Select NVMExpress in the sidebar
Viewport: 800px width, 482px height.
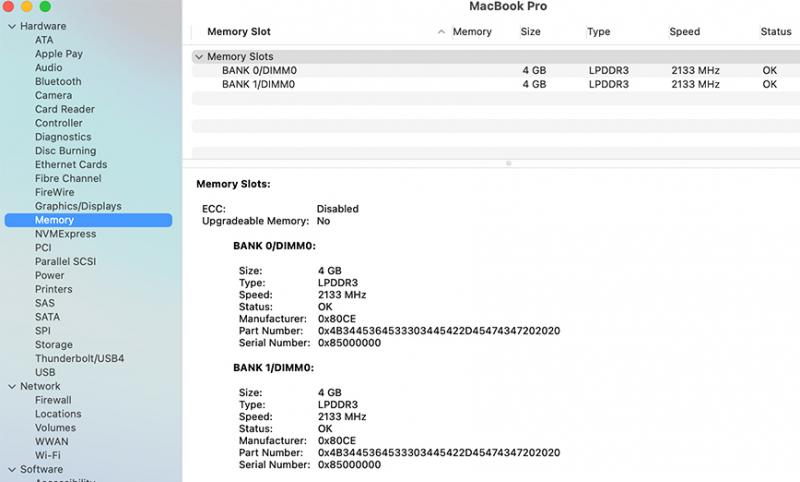point(65,234)
